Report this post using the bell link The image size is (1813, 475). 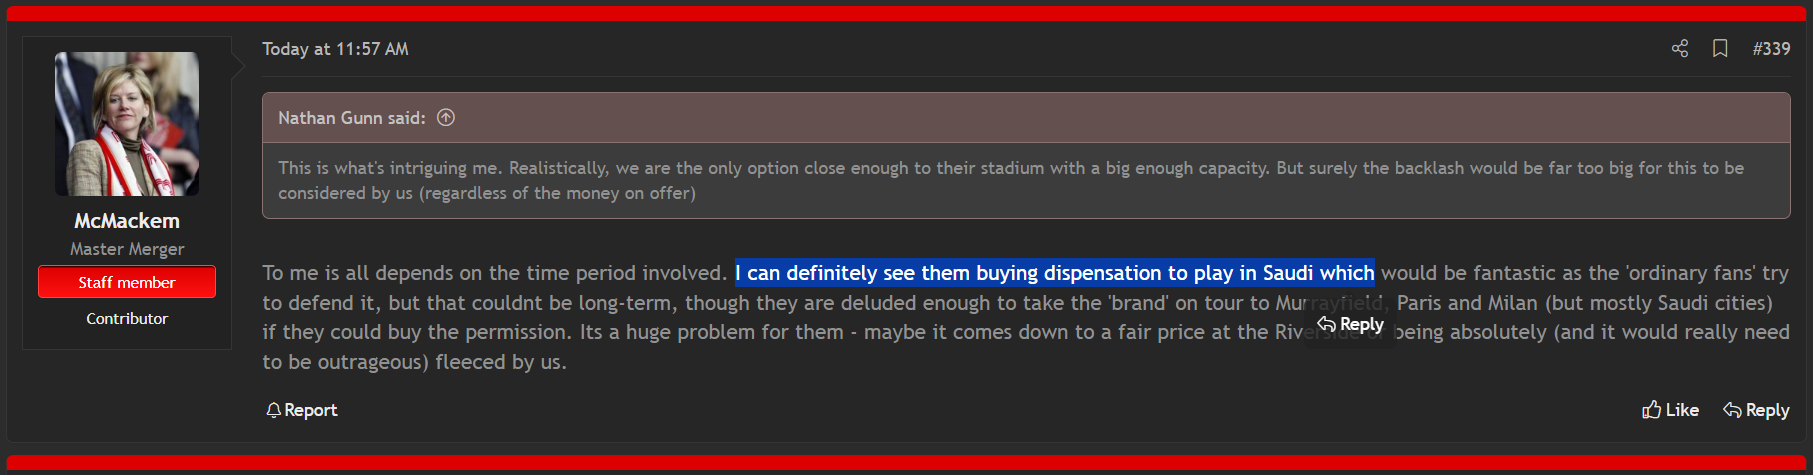[301, 410]
